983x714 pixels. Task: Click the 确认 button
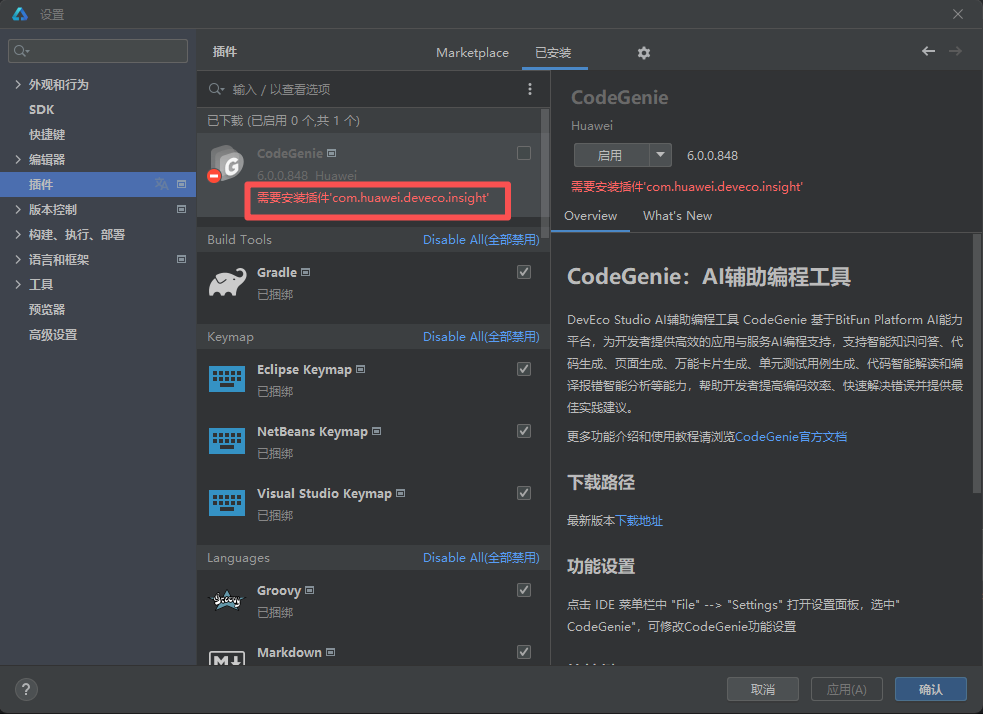pyautogui.click(x=930, y=689)
